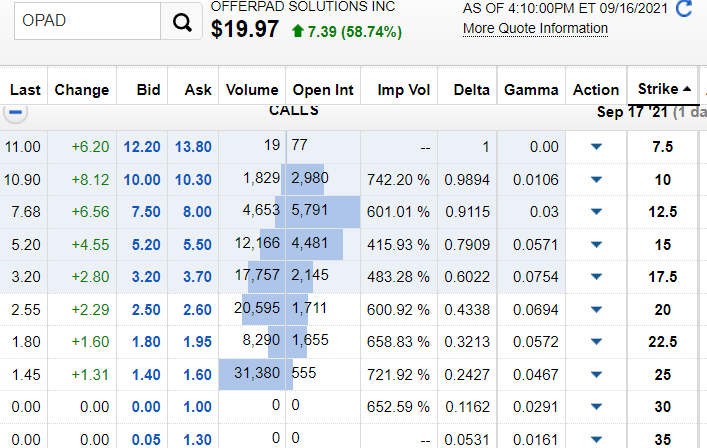
Task: Click bid price 7.50 for strike 12.5
Action: pyautogui.click(x=146, y=212)
